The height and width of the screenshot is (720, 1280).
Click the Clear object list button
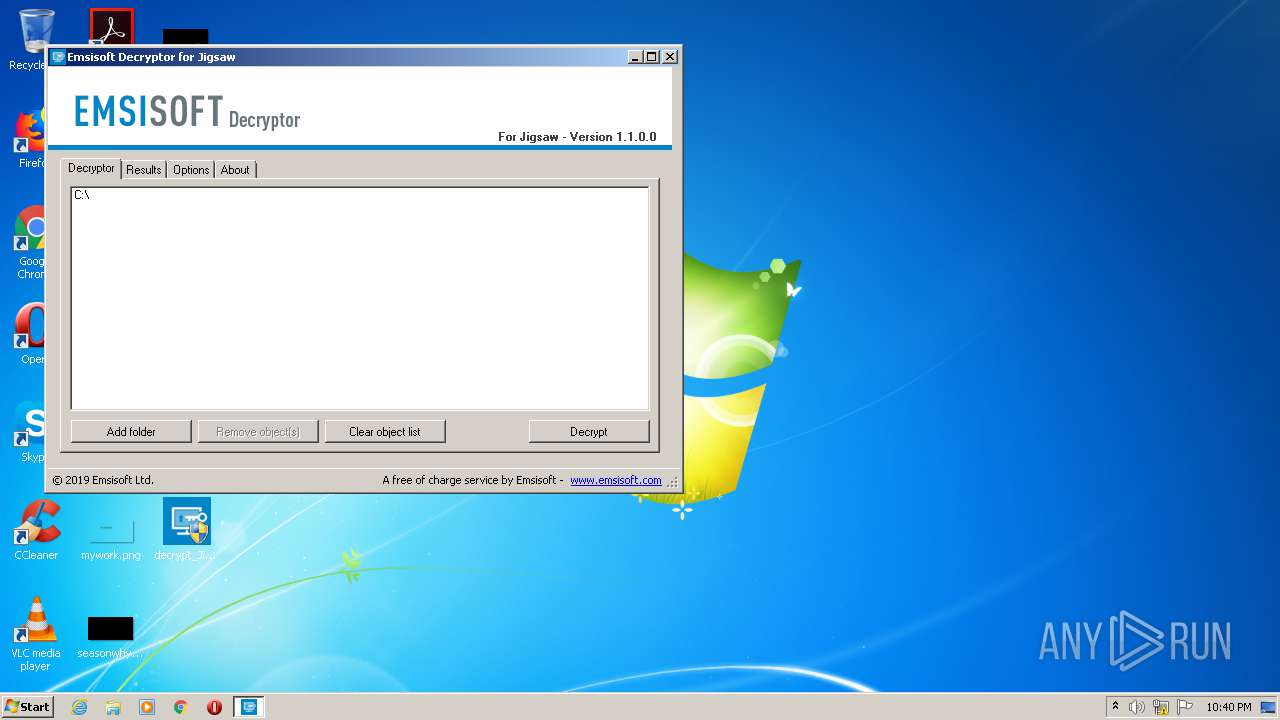(x=385, y=432)
